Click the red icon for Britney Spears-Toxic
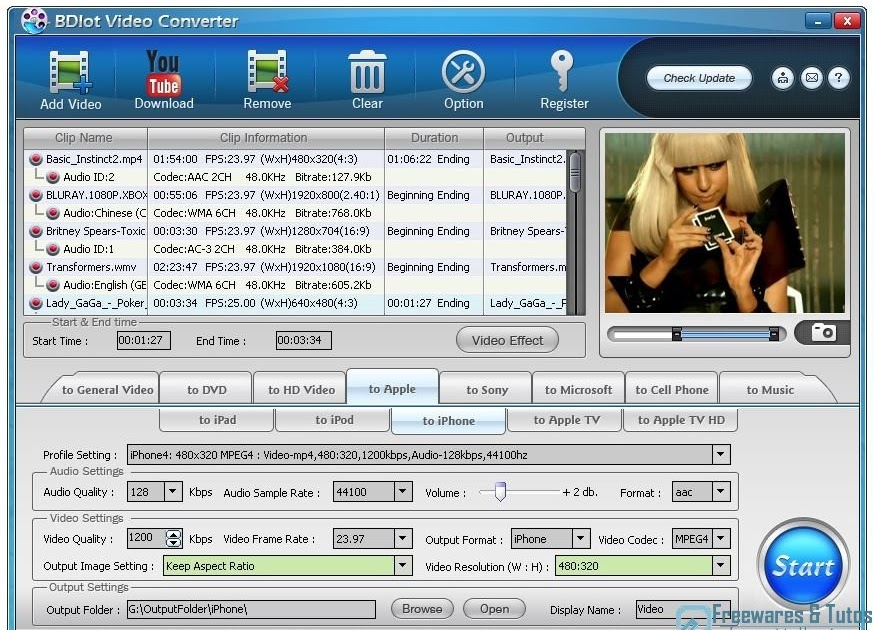 coord(36,231)
